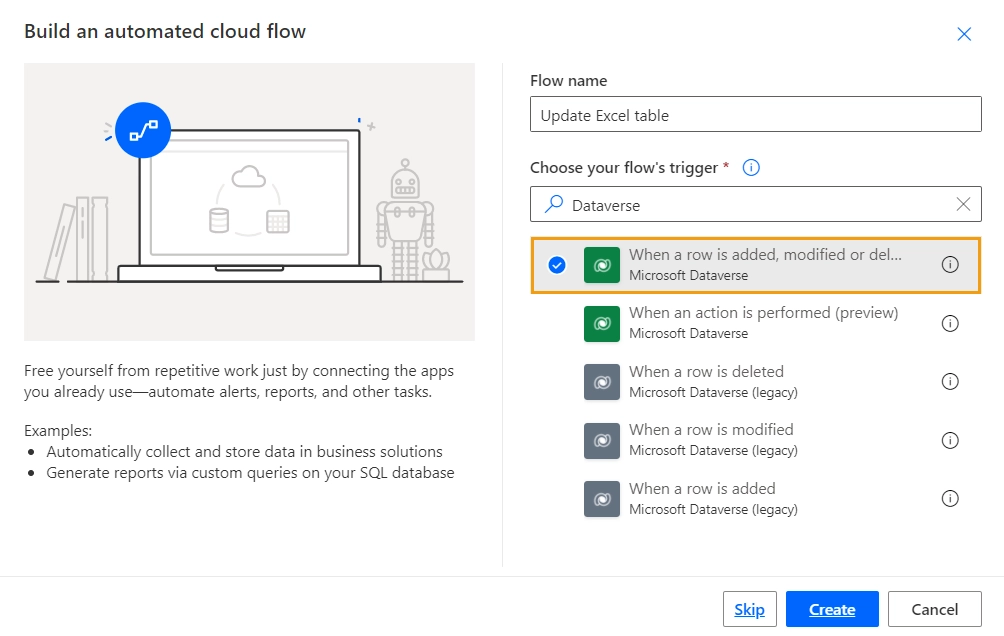Show info for When a row is added
This screenshot has height=636, width=1004.
click(x=950, y=498)
